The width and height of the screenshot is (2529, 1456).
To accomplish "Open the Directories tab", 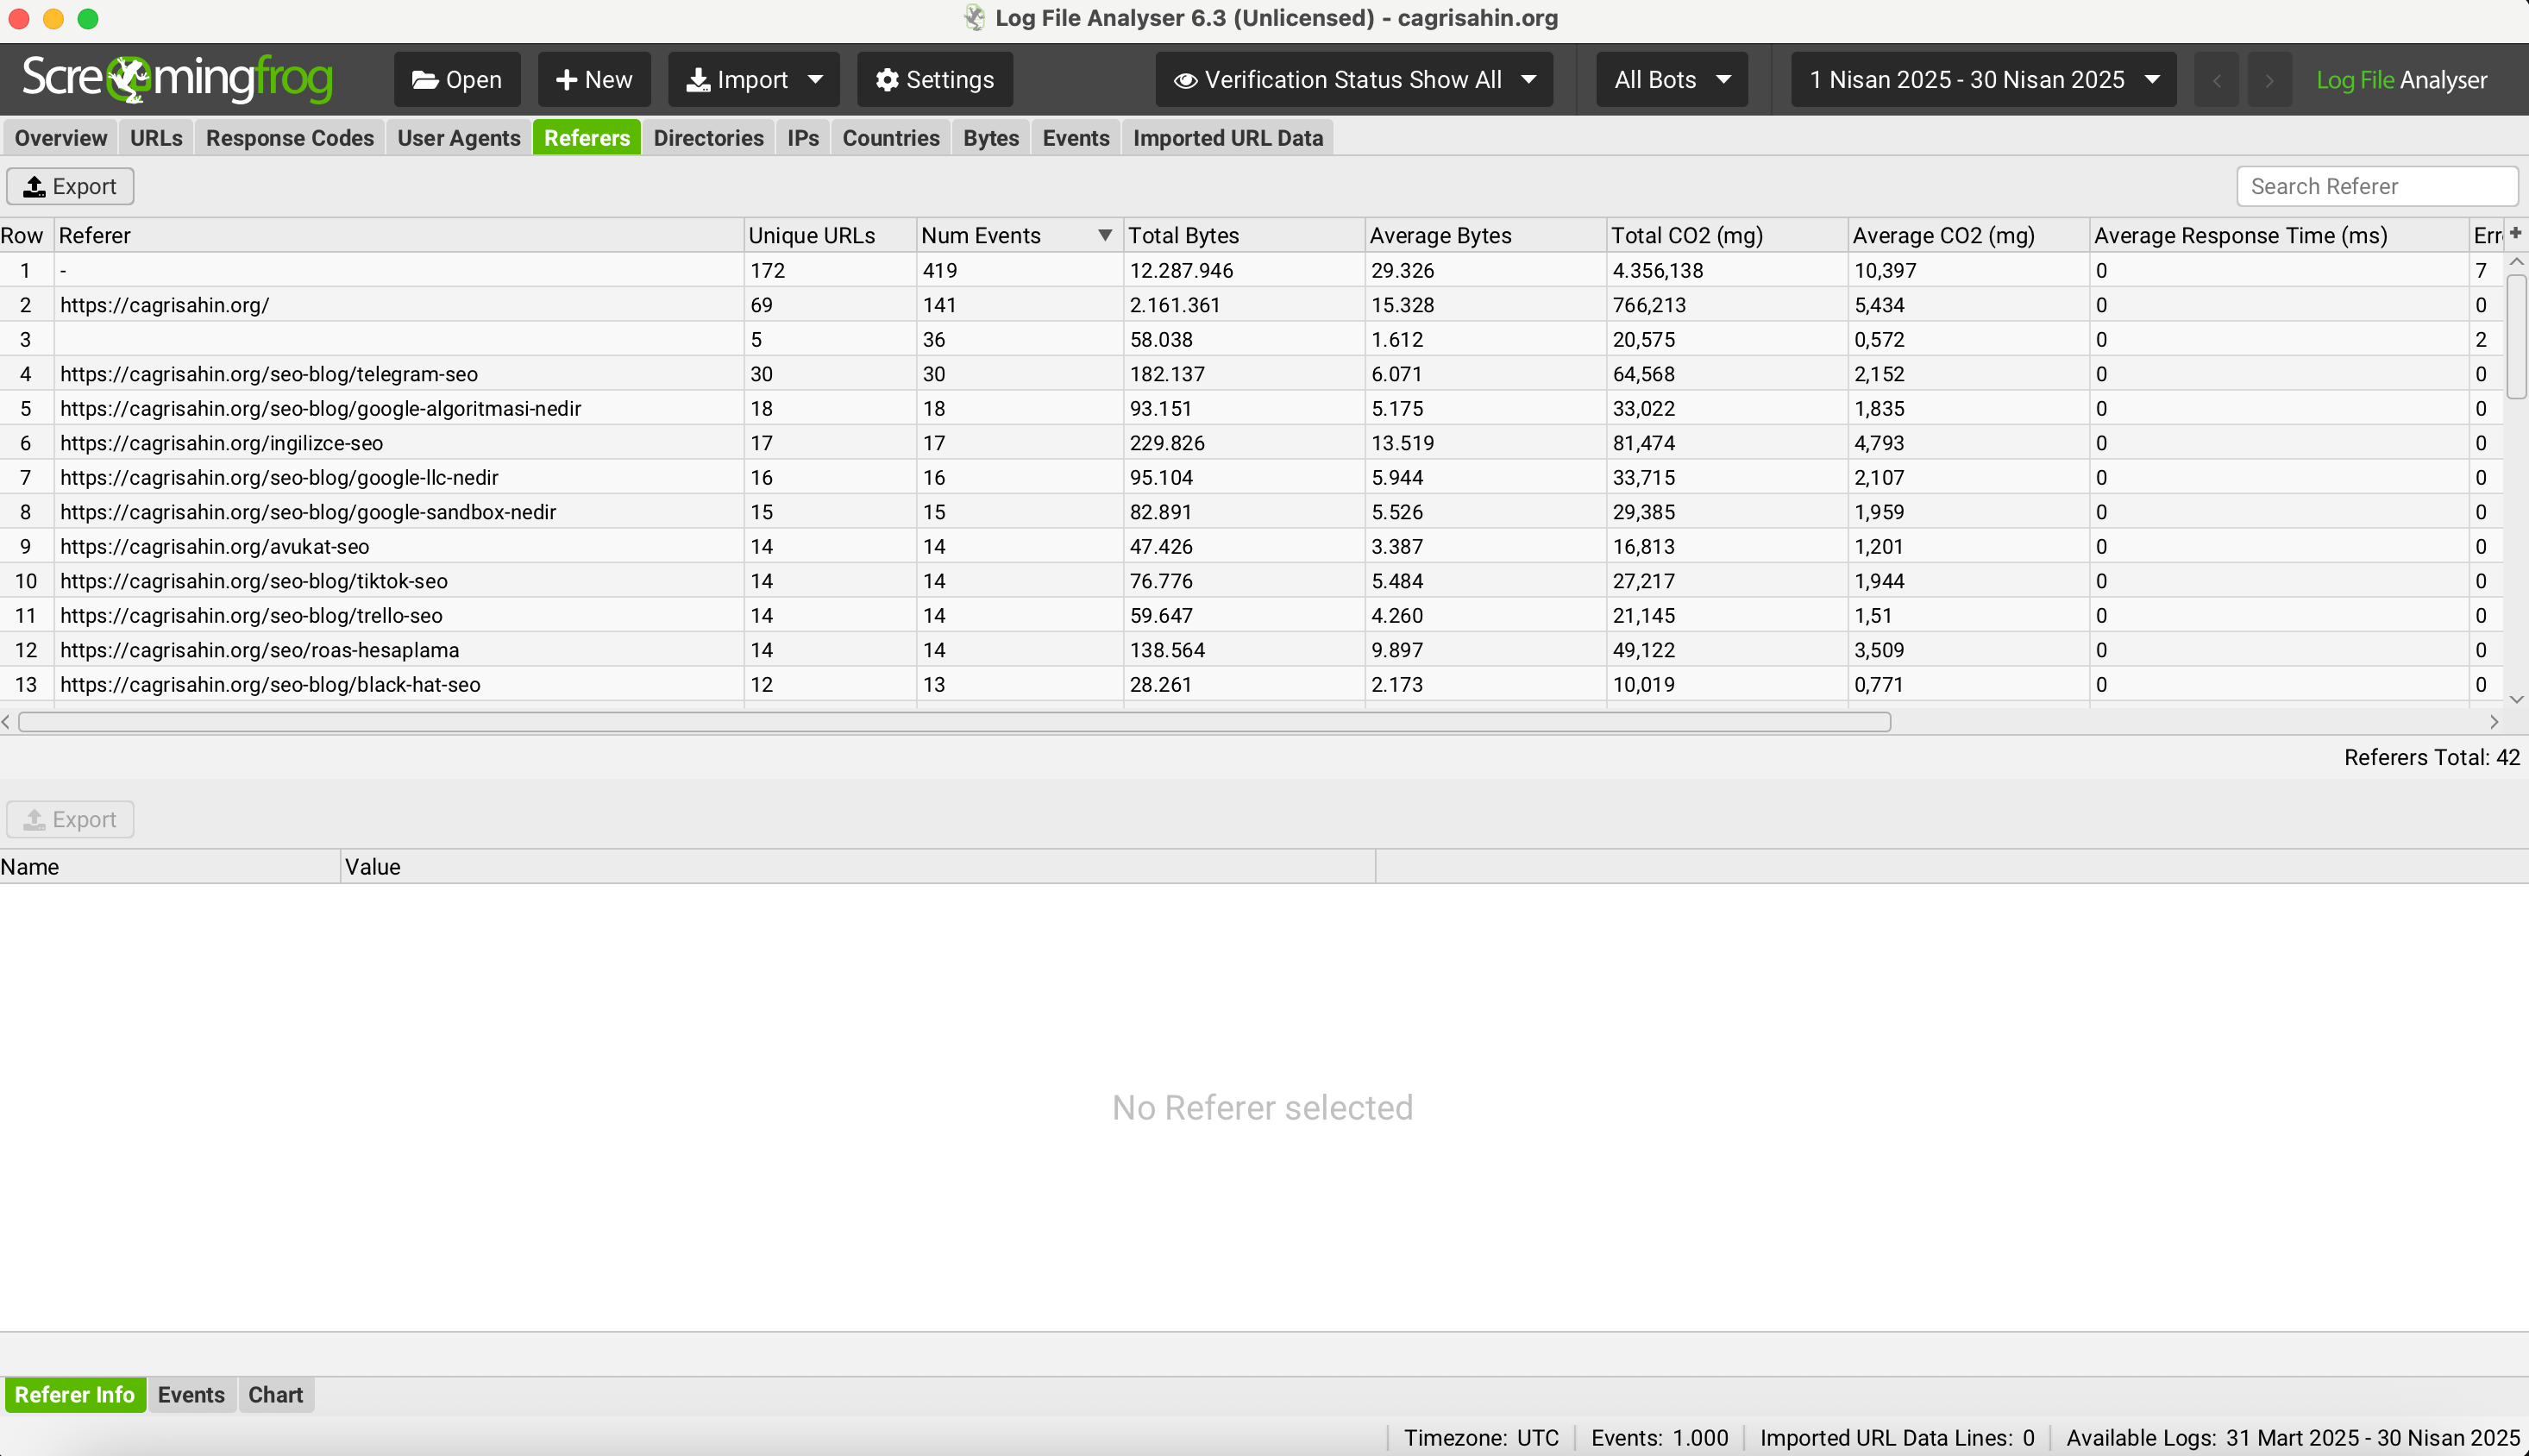I will [x=709, y=138].
